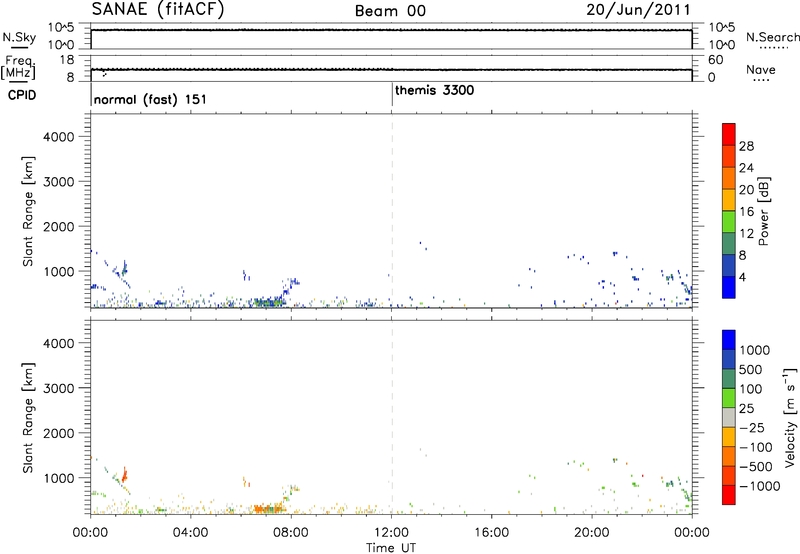Click the gray -25 to 25 velocity color segment
The width and height of the screenshot is (800, 554).
click(729, 418)
